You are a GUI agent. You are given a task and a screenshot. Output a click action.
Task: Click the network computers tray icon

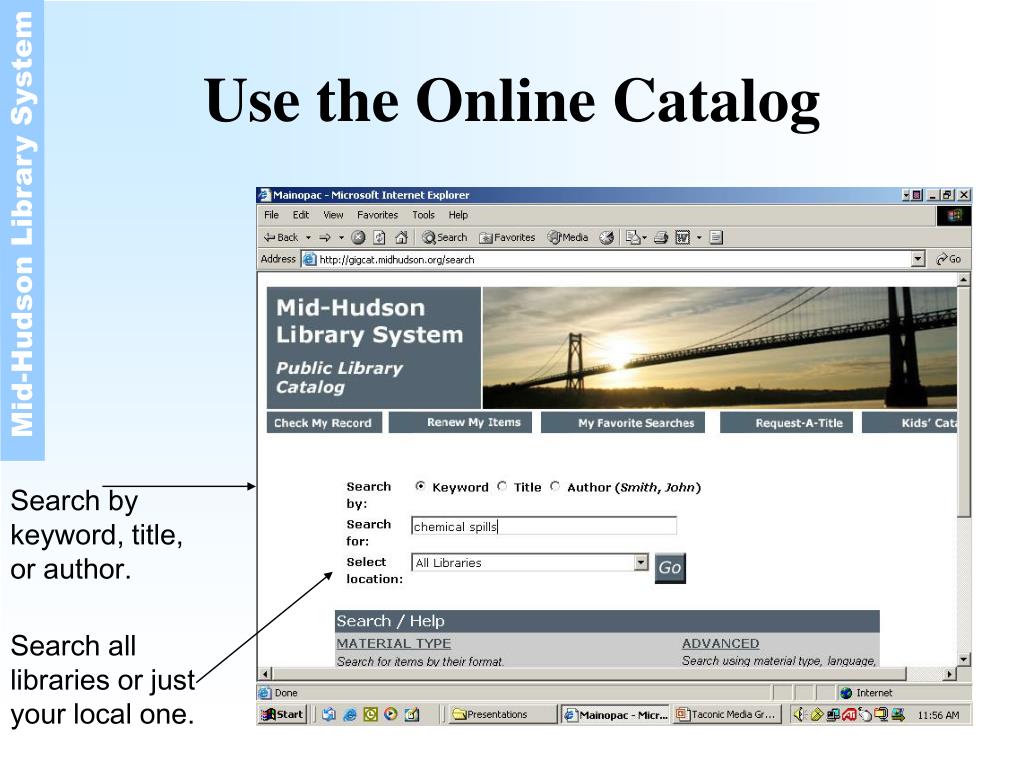tap(833, 714)
